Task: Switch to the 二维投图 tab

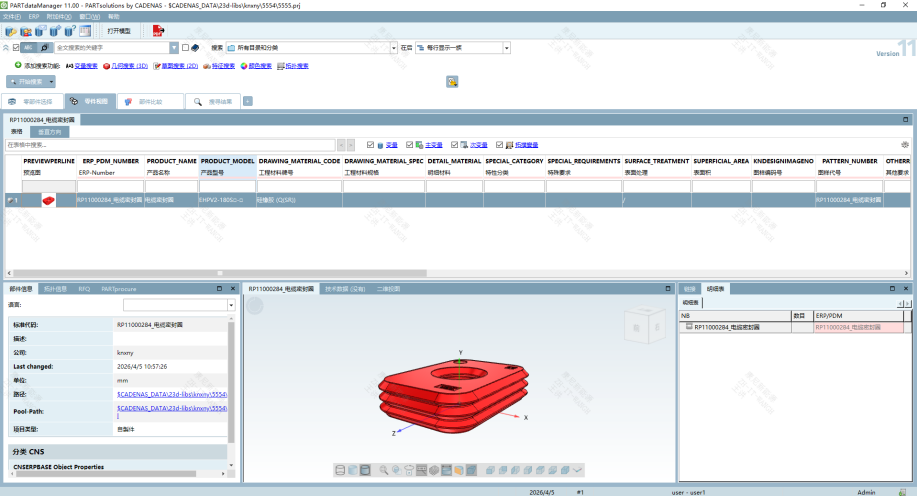Action: click(x=388, y=289)
